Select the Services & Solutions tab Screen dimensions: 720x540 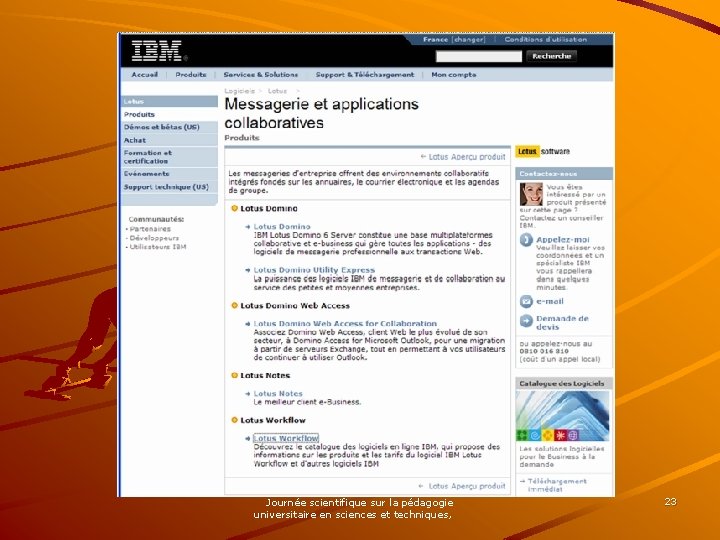261,74
